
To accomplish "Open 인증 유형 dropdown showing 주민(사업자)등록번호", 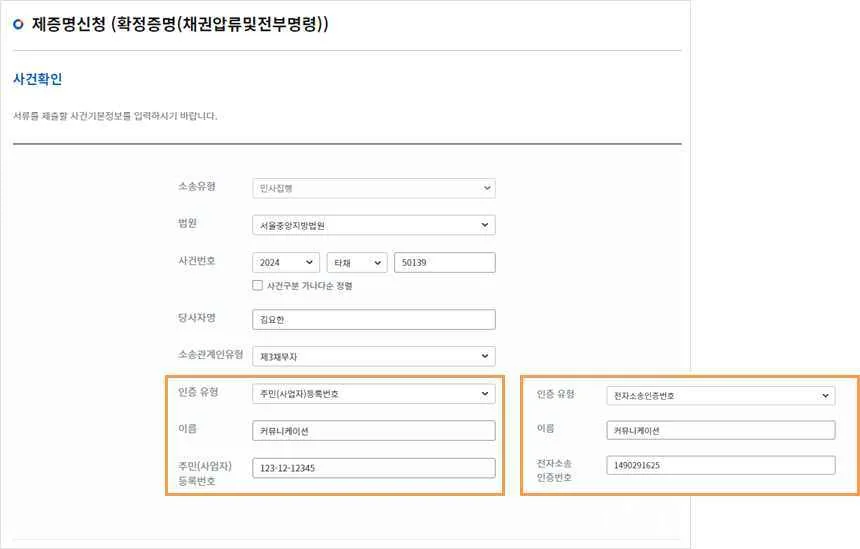I will point(374,394).
